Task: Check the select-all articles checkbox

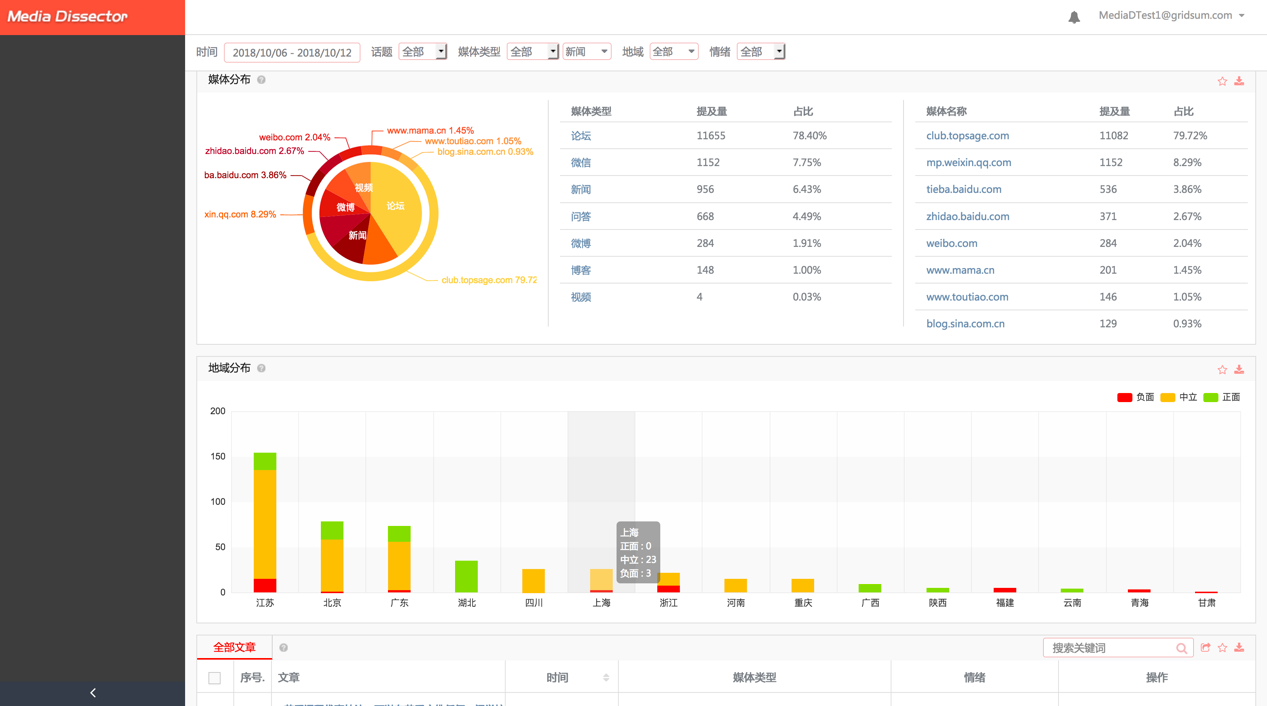Action: [215, 678]
